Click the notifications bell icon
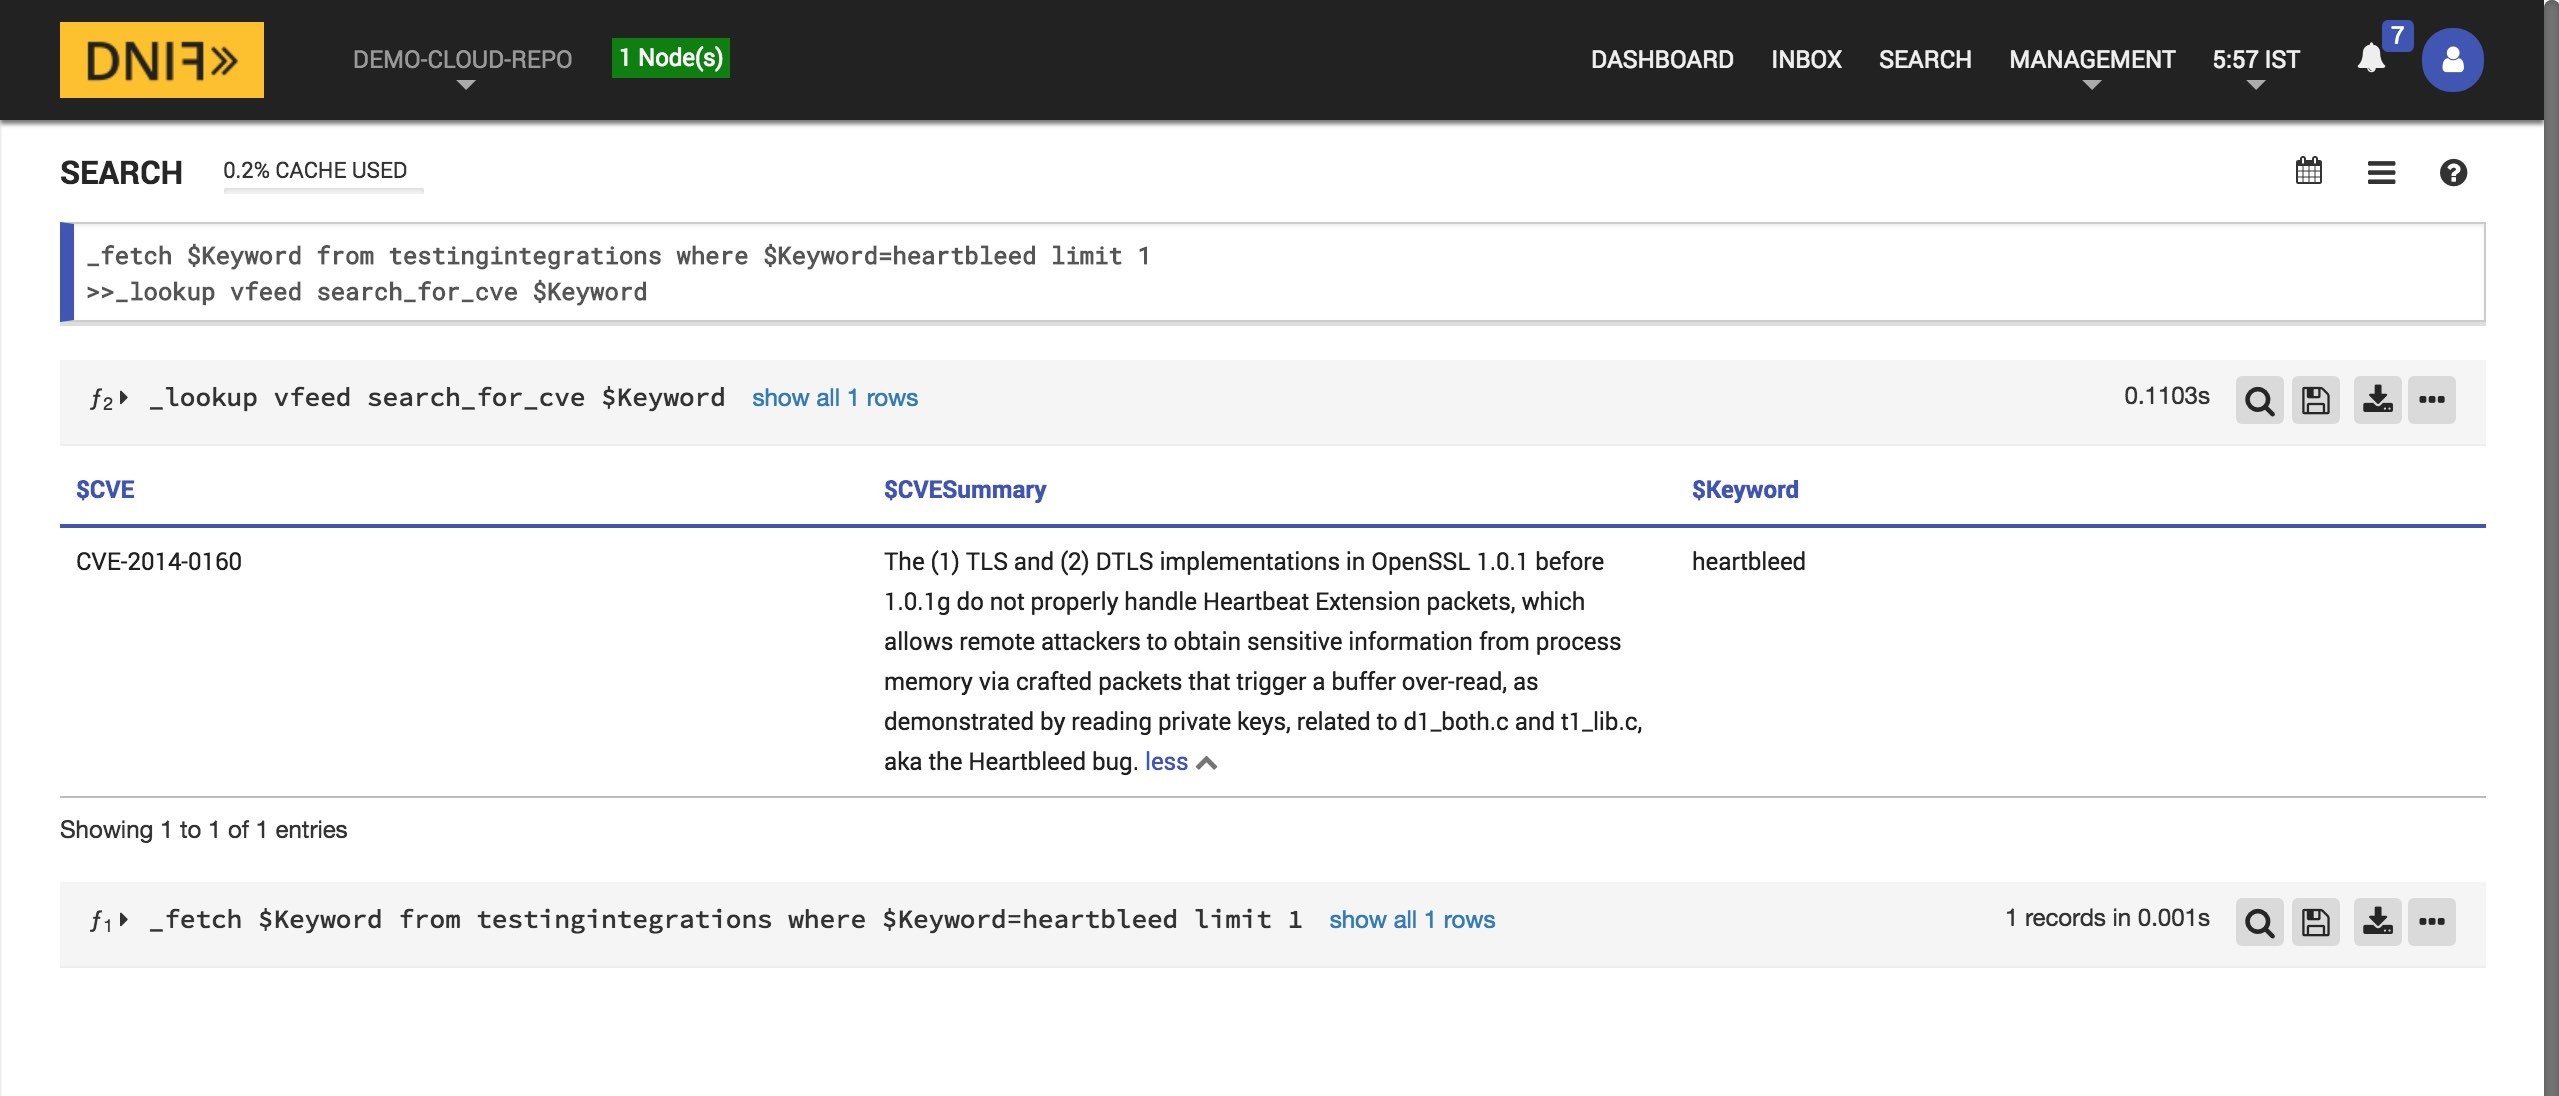 (2371, 59)
